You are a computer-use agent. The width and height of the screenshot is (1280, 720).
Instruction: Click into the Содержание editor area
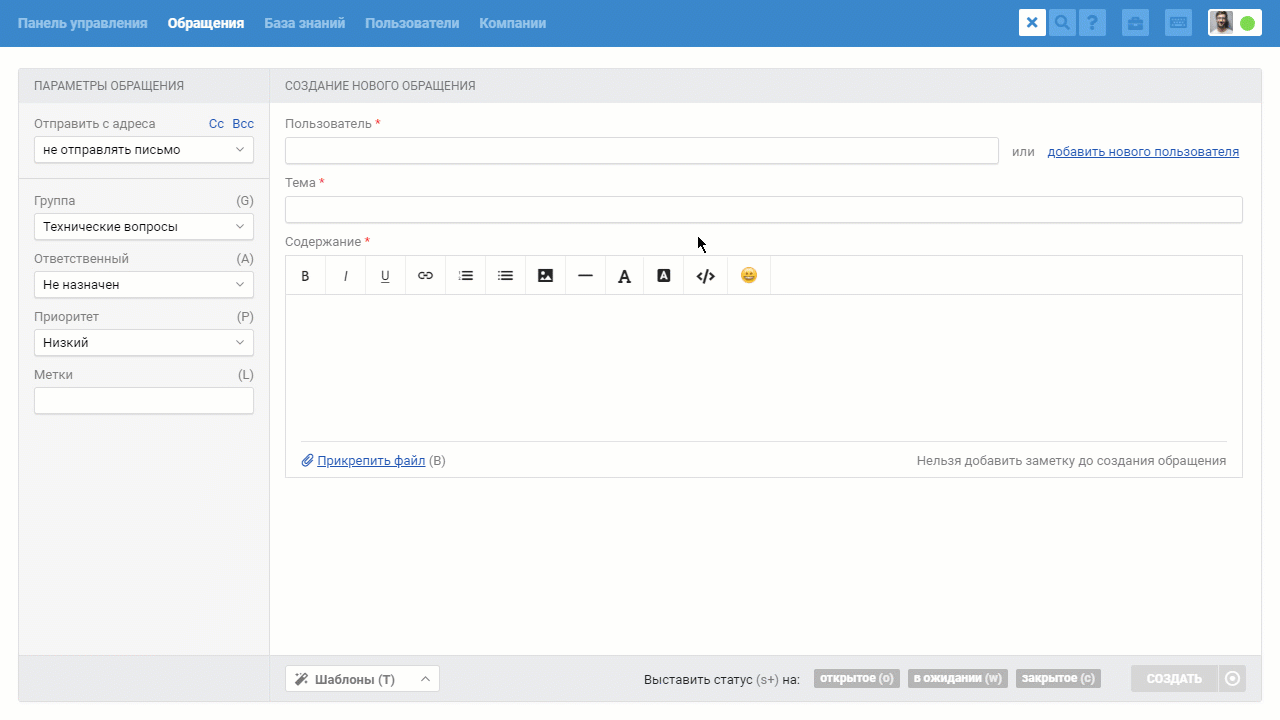coord(764,367)
